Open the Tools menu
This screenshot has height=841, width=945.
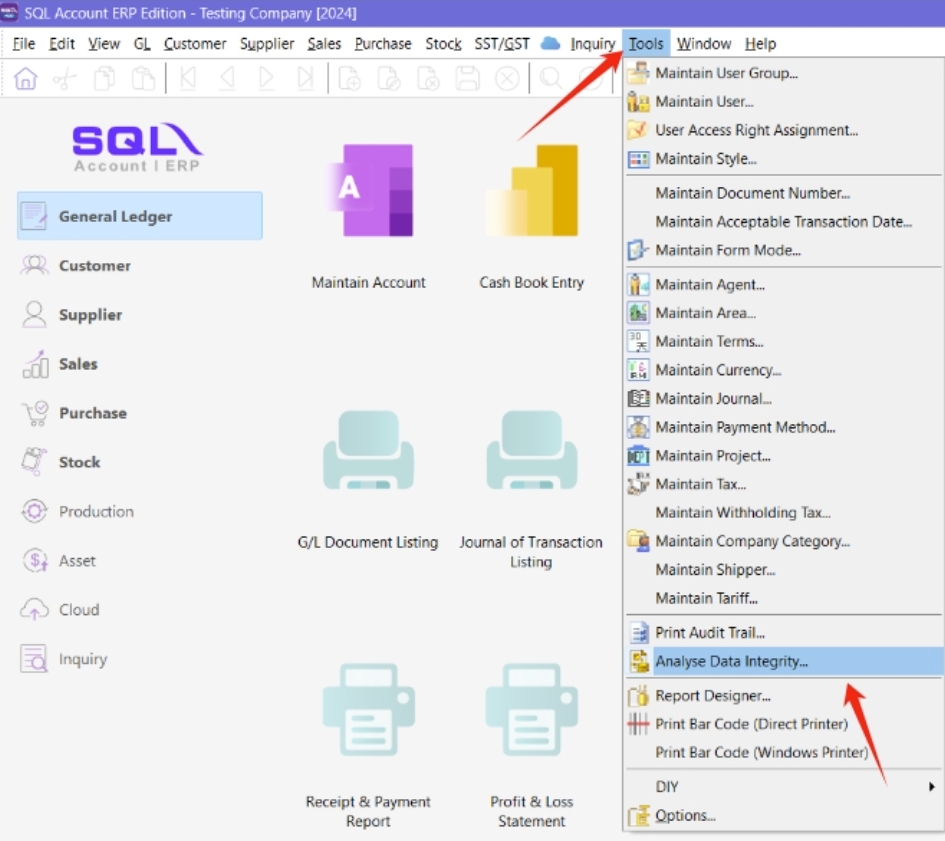tap(646, 44)
